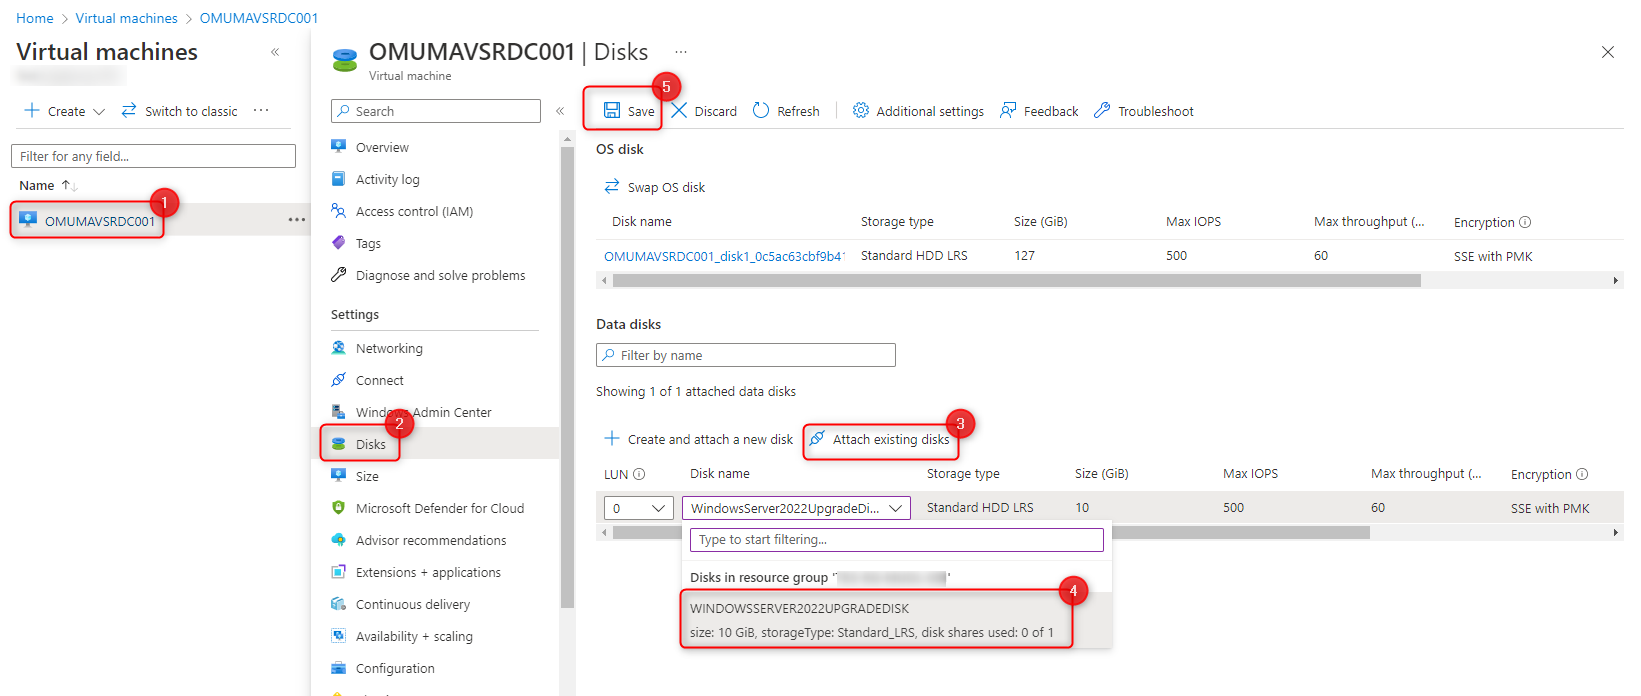Viewport: 1641px width, 696px height.
Task: Open the Connect menu item
Action: pos(380,380)
